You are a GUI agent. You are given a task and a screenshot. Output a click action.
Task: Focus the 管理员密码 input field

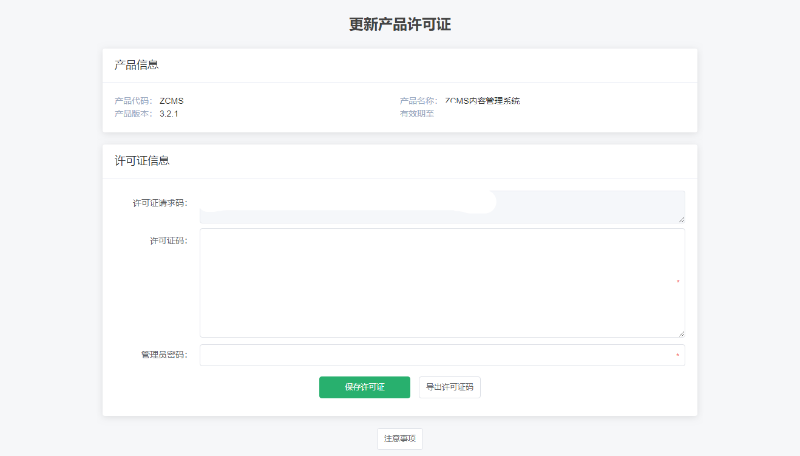coord(442,355)
